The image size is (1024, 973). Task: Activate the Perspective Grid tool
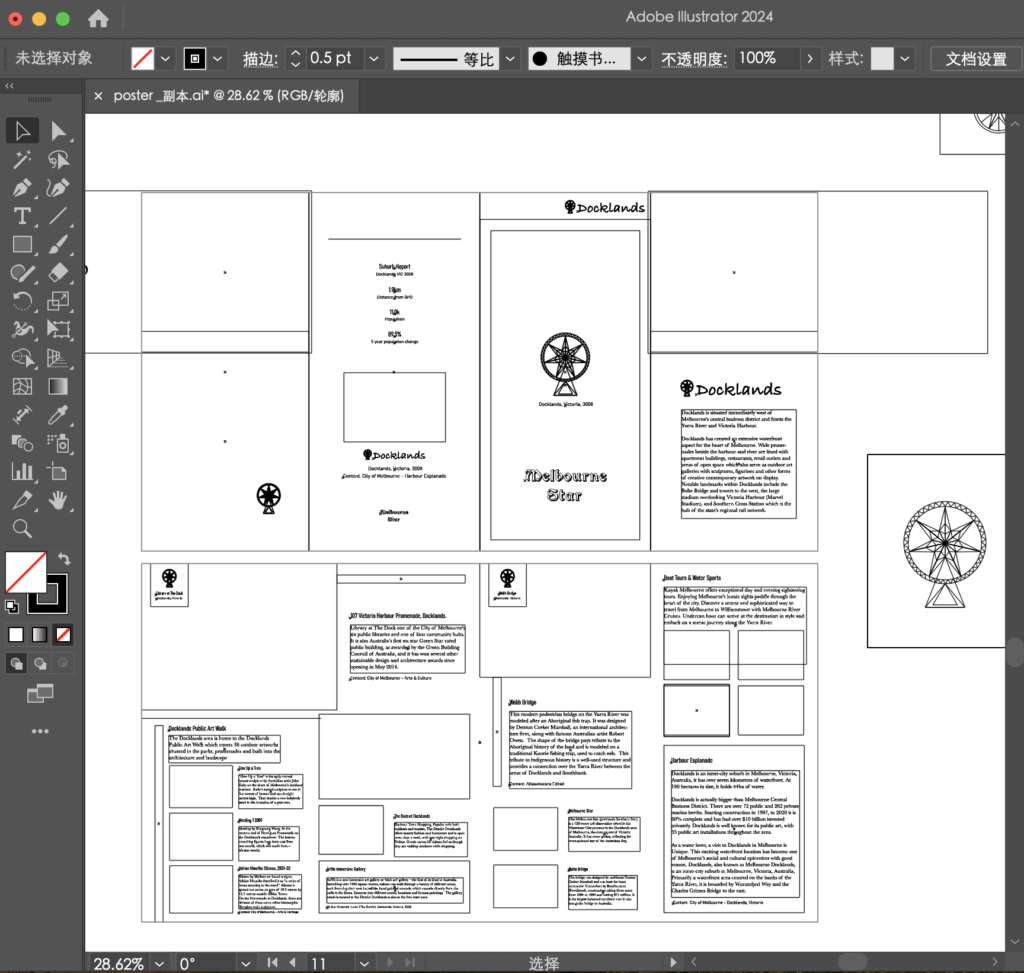click(59, 358)
